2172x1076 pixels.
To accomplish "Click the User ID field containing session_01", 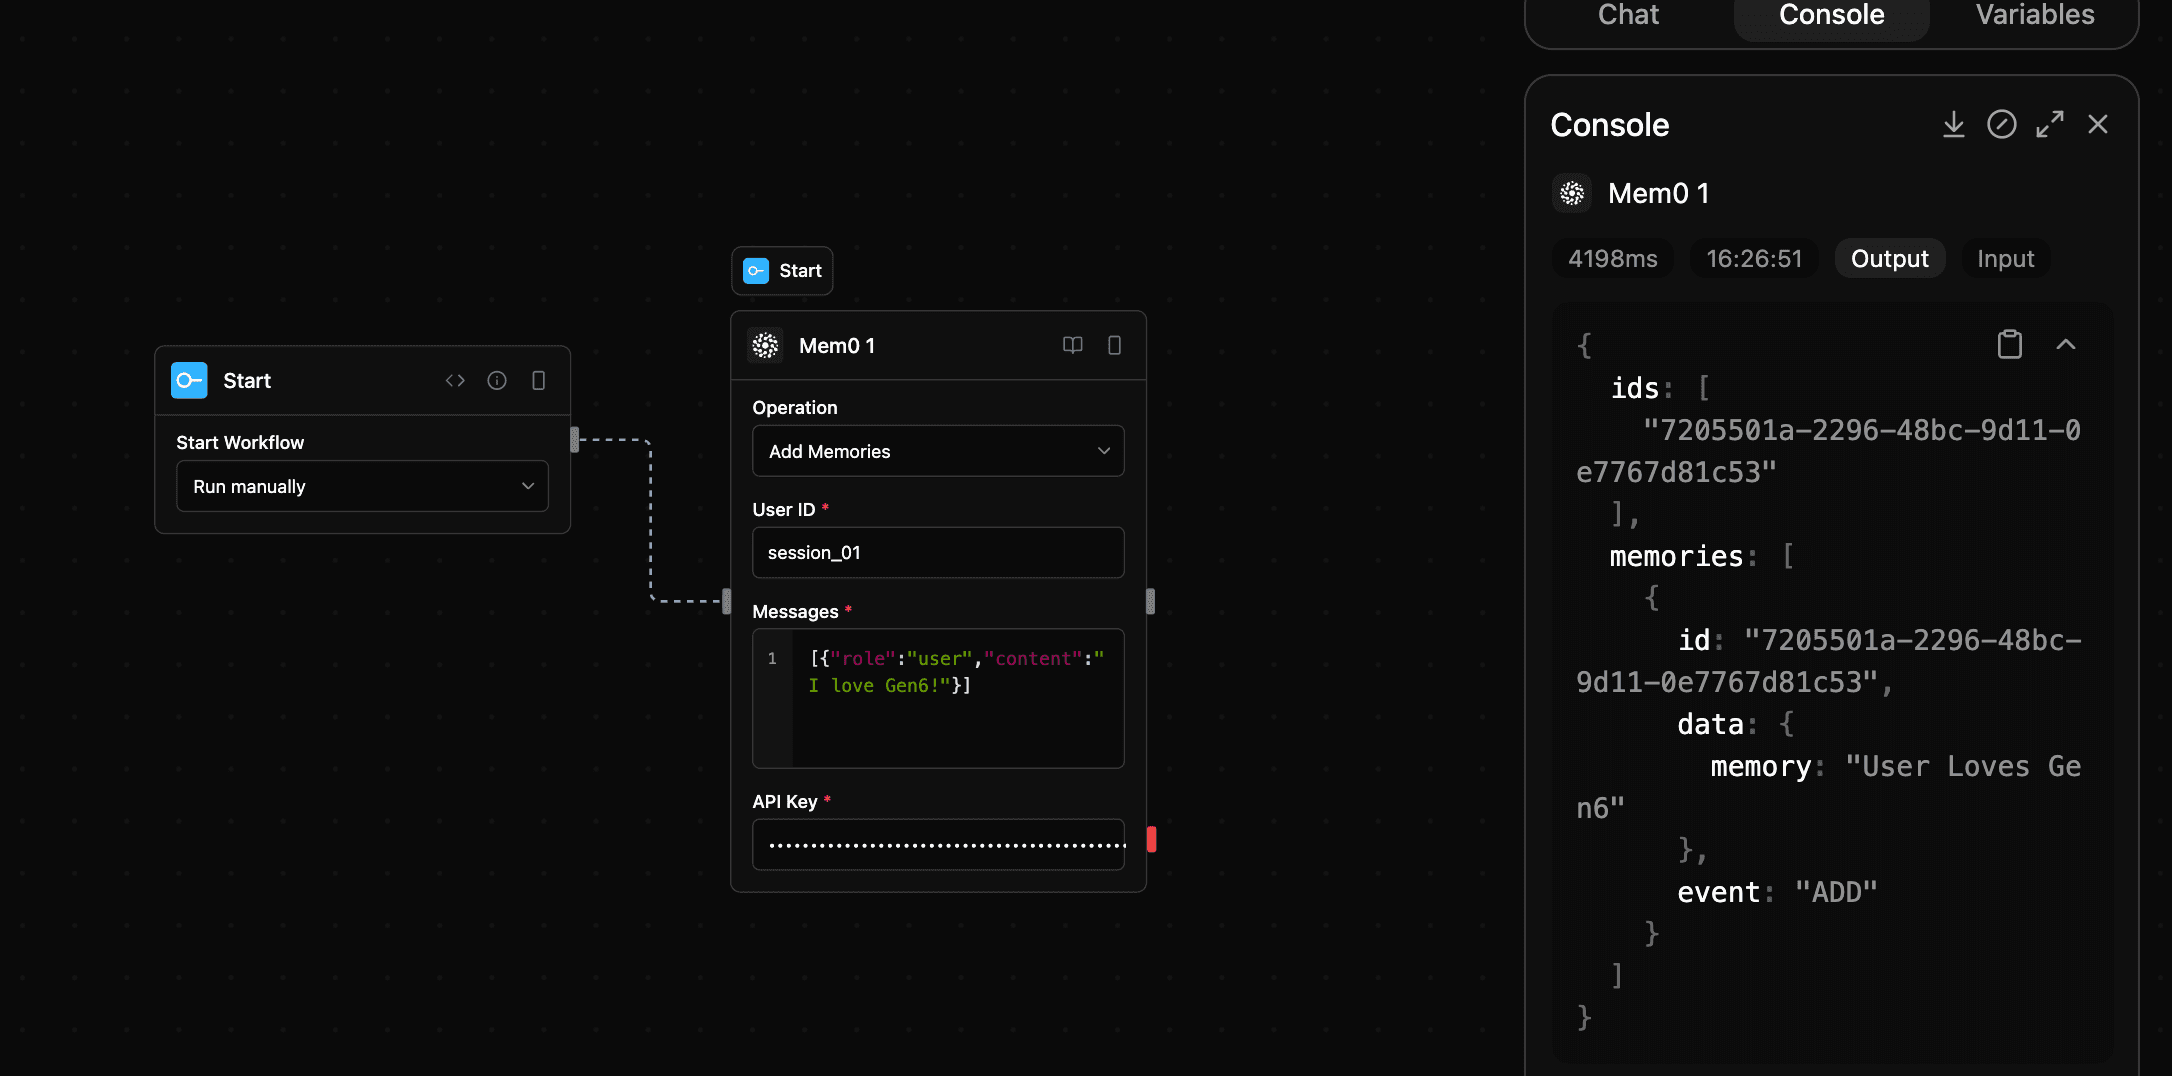I will tap(937, 552).
